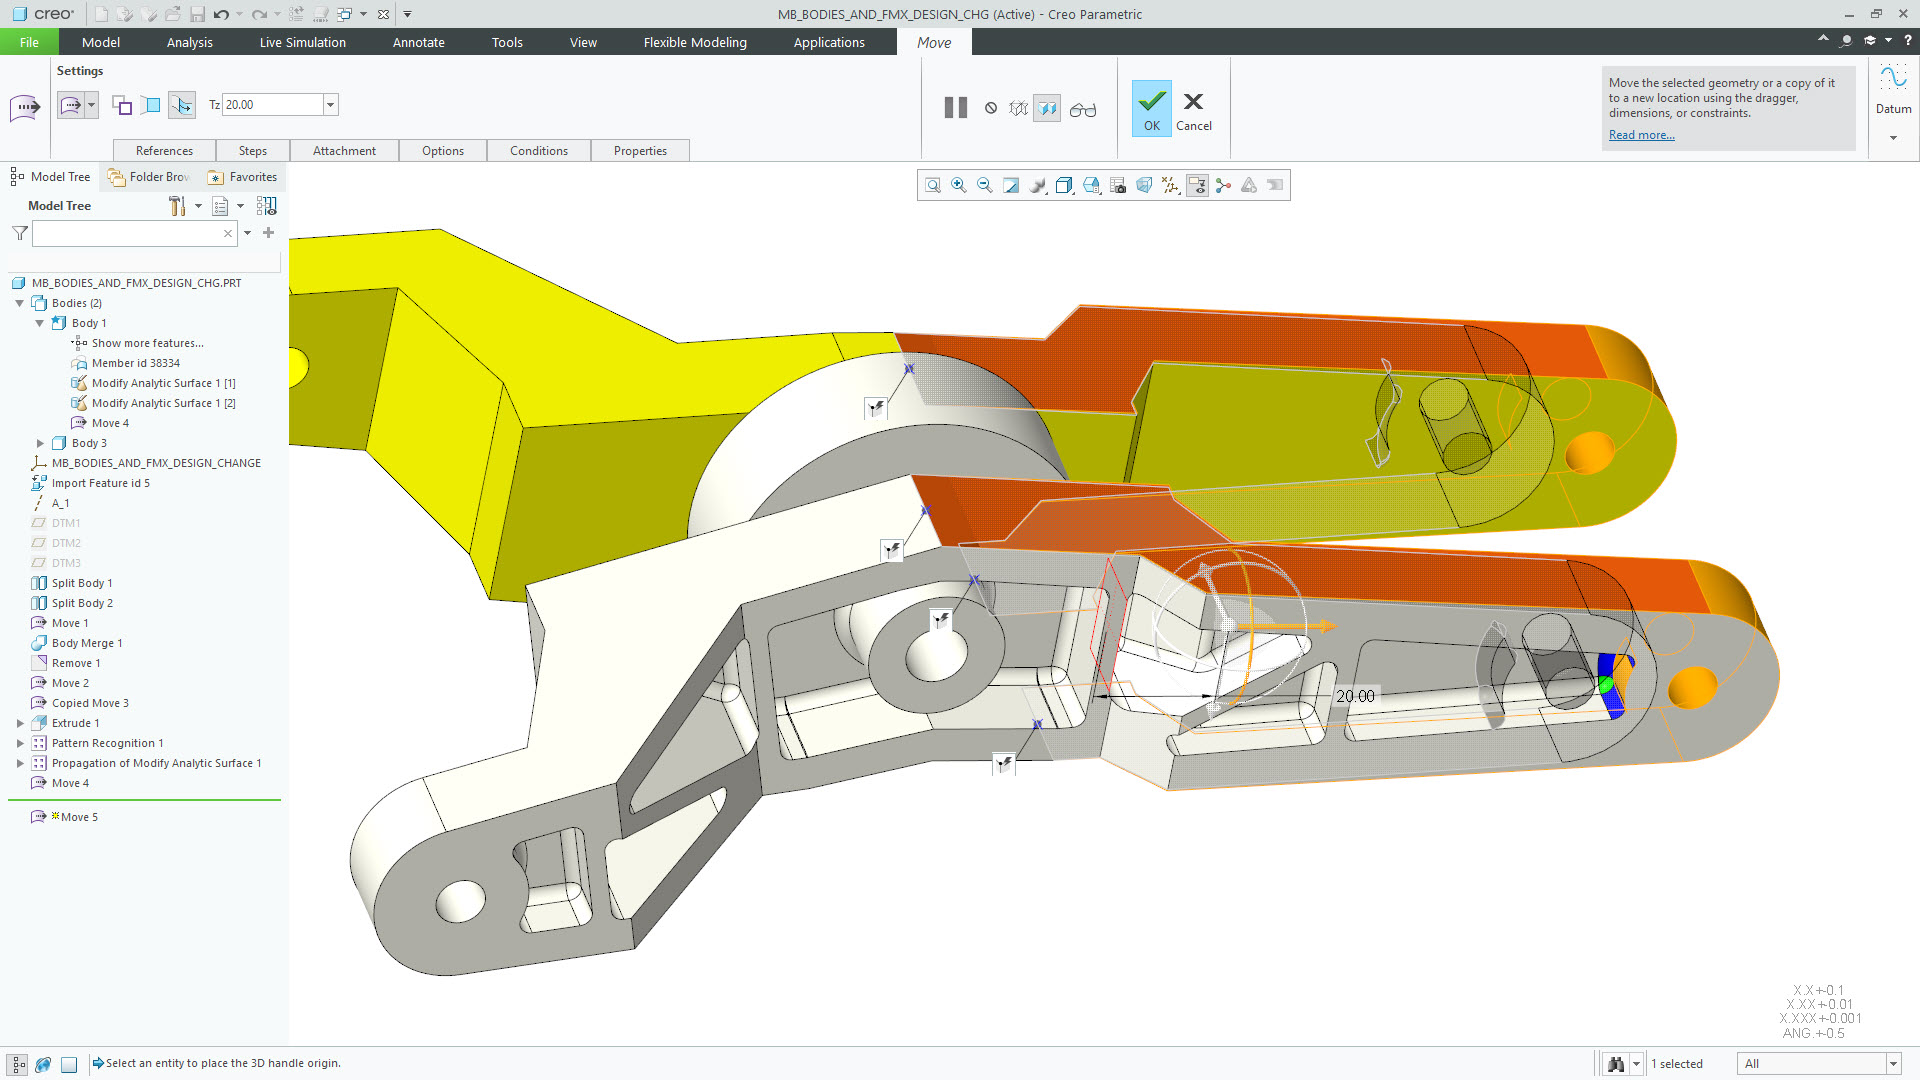Edit the Tz value input field showing 20.00
Viewport: 1920px width, 1080px height.
coord(269,104)
